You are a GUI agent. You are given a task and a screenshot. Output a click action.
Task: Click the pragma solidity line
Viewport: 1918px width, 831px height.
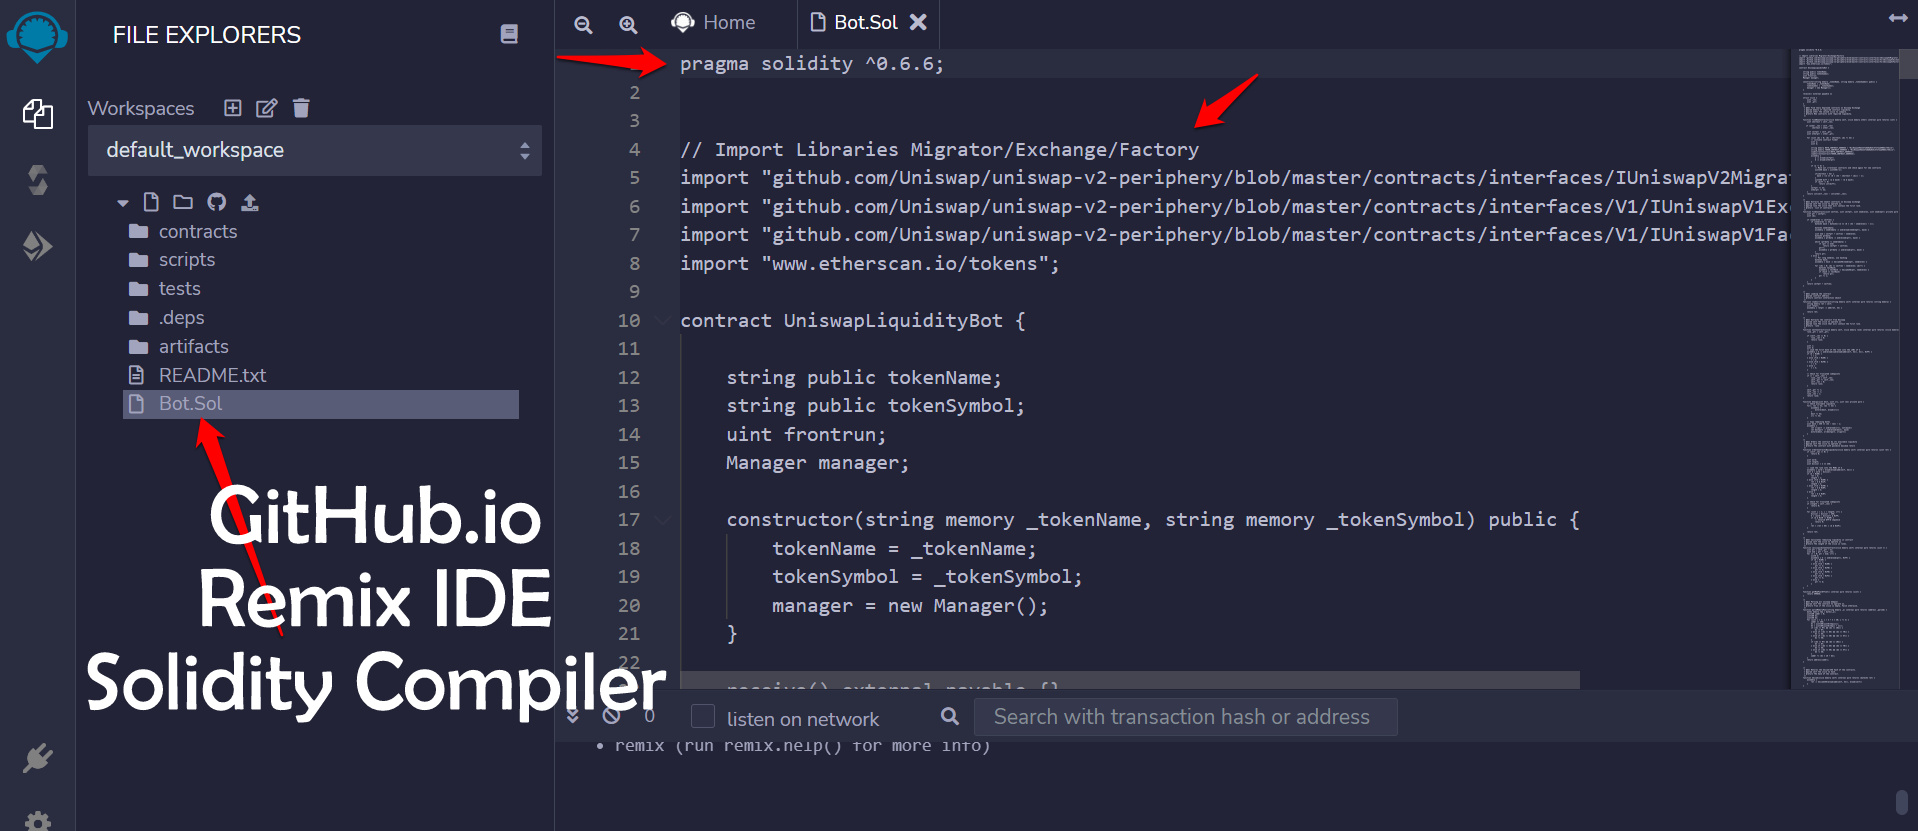pyautogui.click(x=811, y=64)
